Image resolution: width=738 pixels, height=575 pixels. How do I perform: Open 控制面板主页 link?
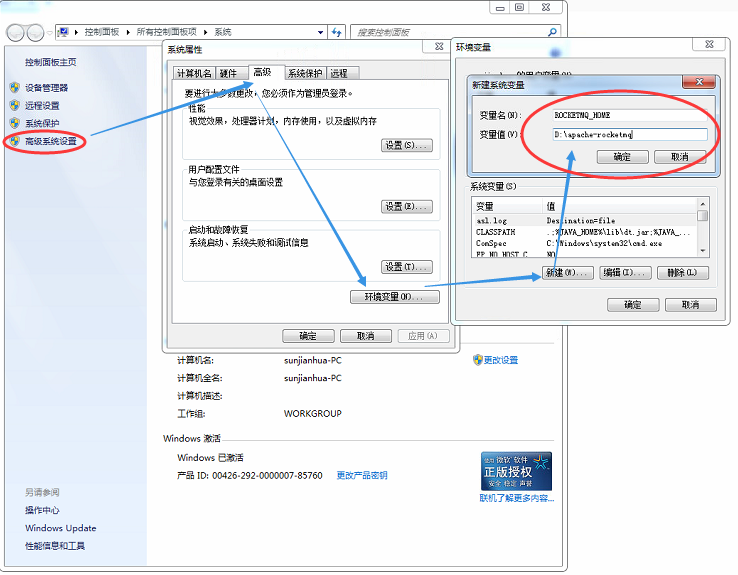(x=51, y=62)
